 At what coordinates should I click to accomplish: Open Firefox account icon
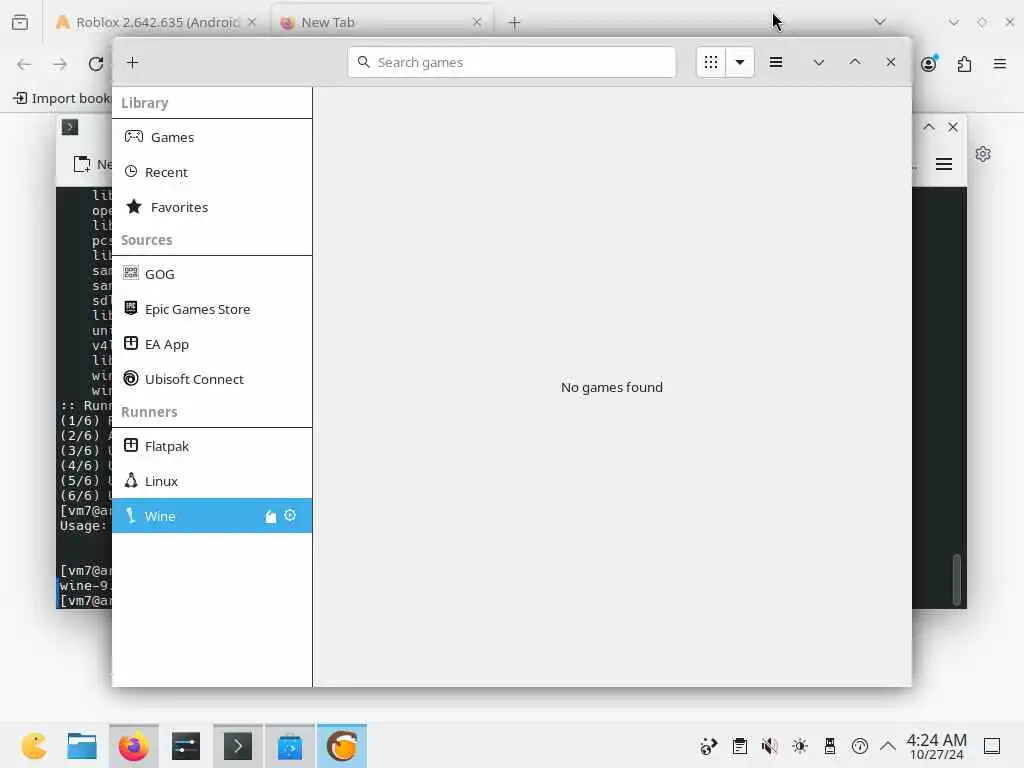pos(929,63)
